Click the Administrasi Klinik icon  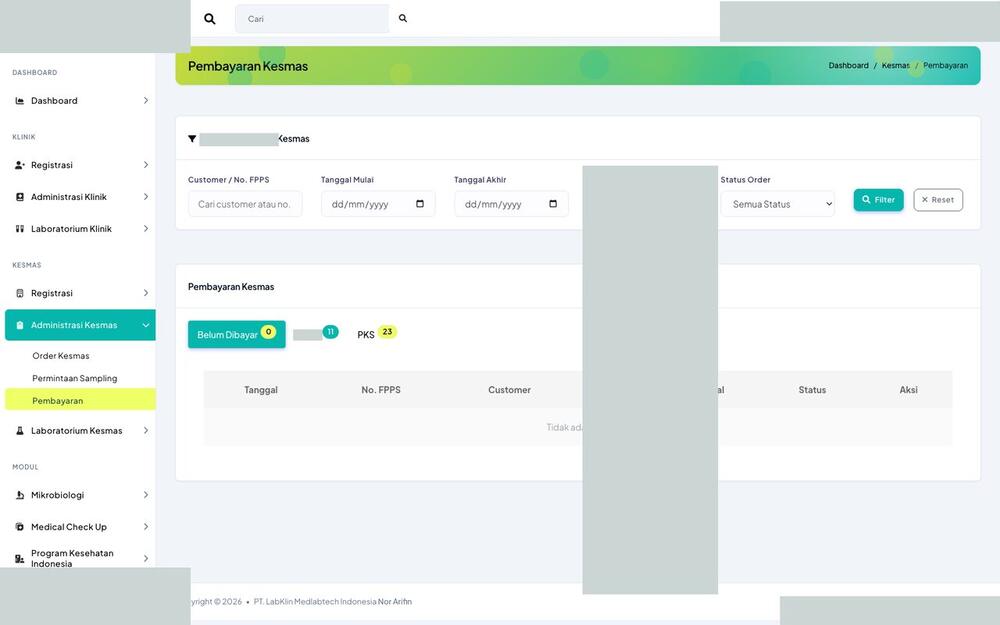coord(20,197)
